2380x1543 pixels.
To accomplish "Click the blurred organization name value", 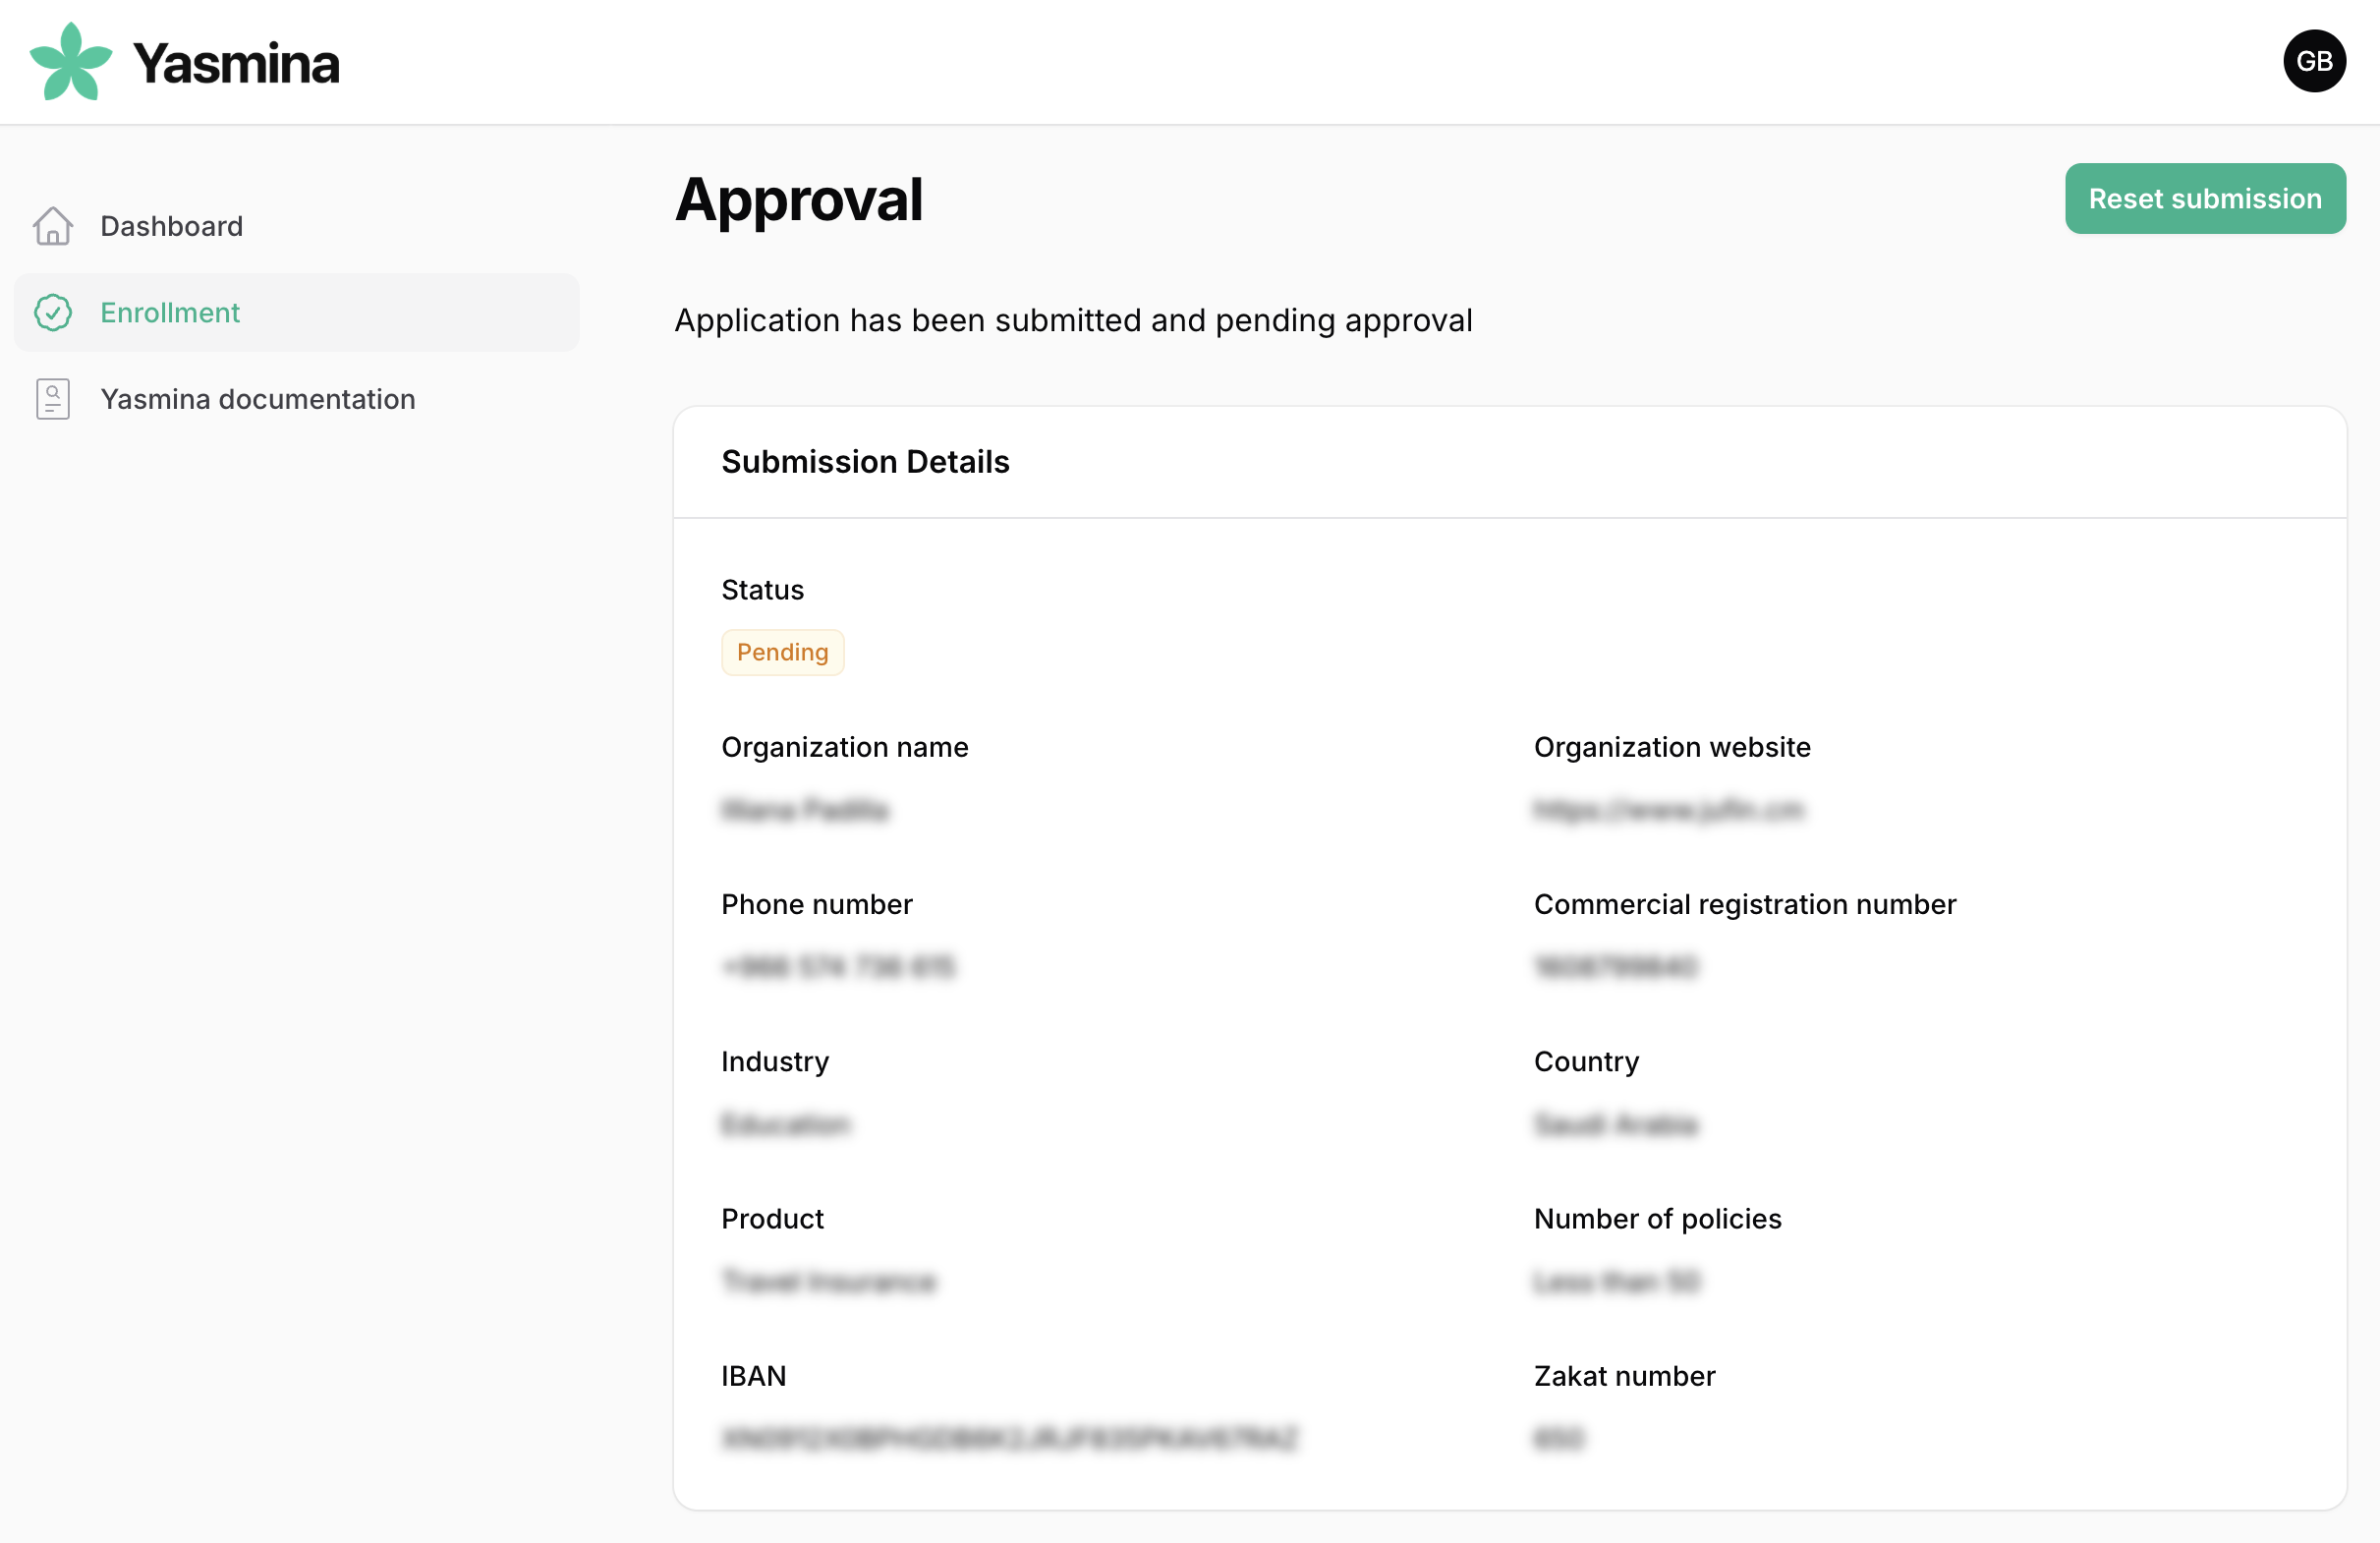I will point(805,810).
